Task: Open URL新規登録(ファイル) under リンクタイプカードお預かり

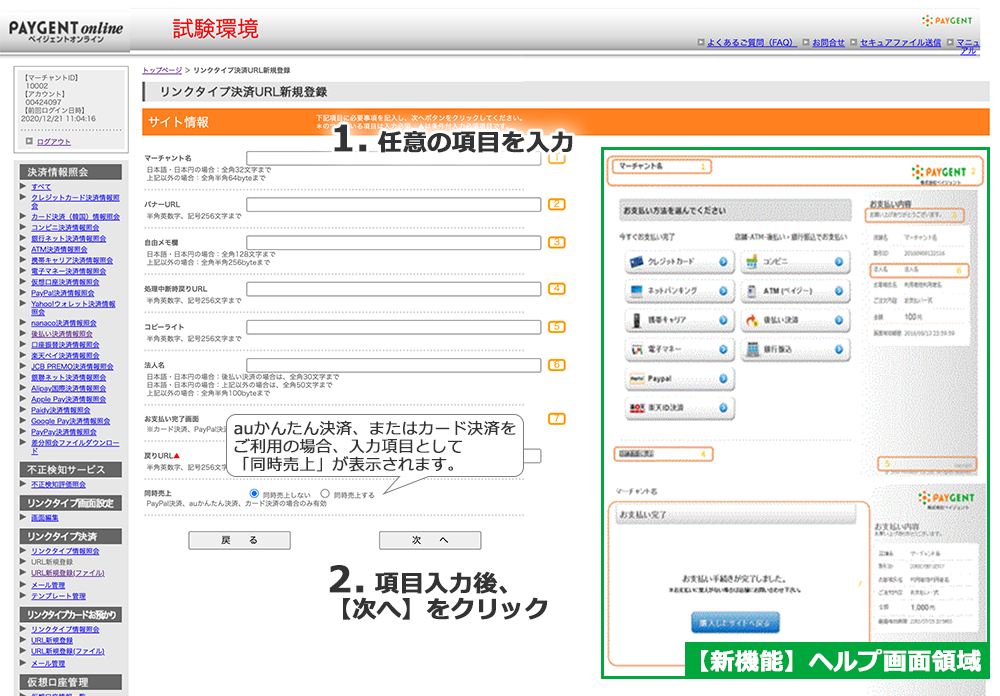Action: [68, 651]
